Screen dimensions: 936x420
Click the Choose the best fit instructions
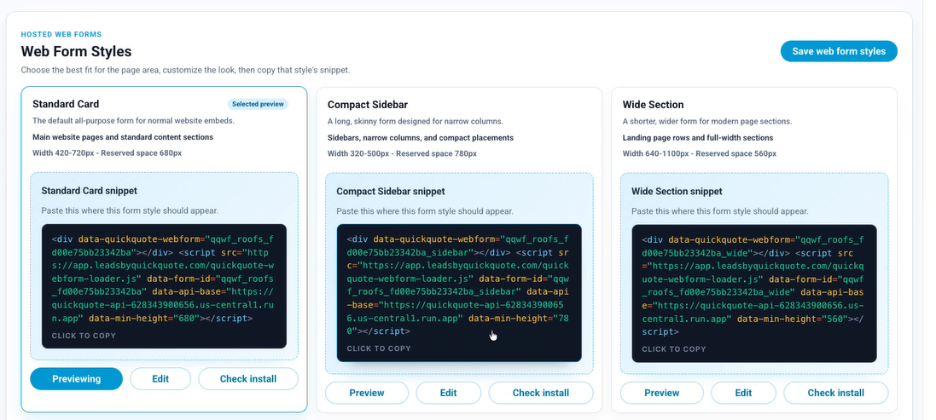(x=185, y=70)
